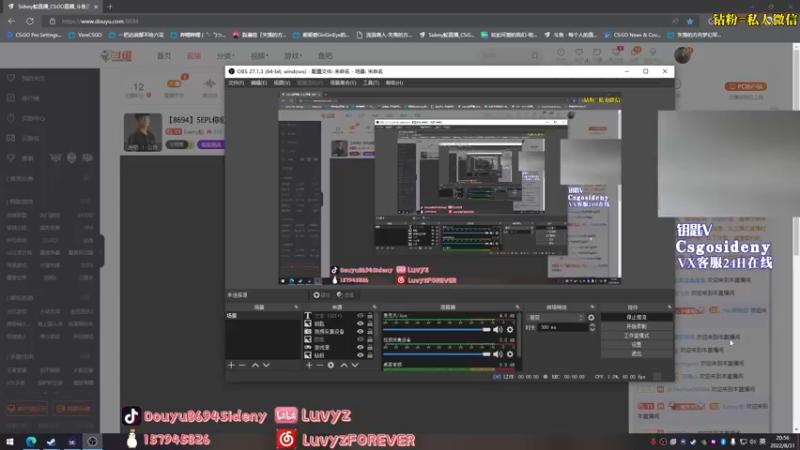Toggle visibility of 视频采集设备 source
This screenshot has height=450, width=800.
point(360,332)
